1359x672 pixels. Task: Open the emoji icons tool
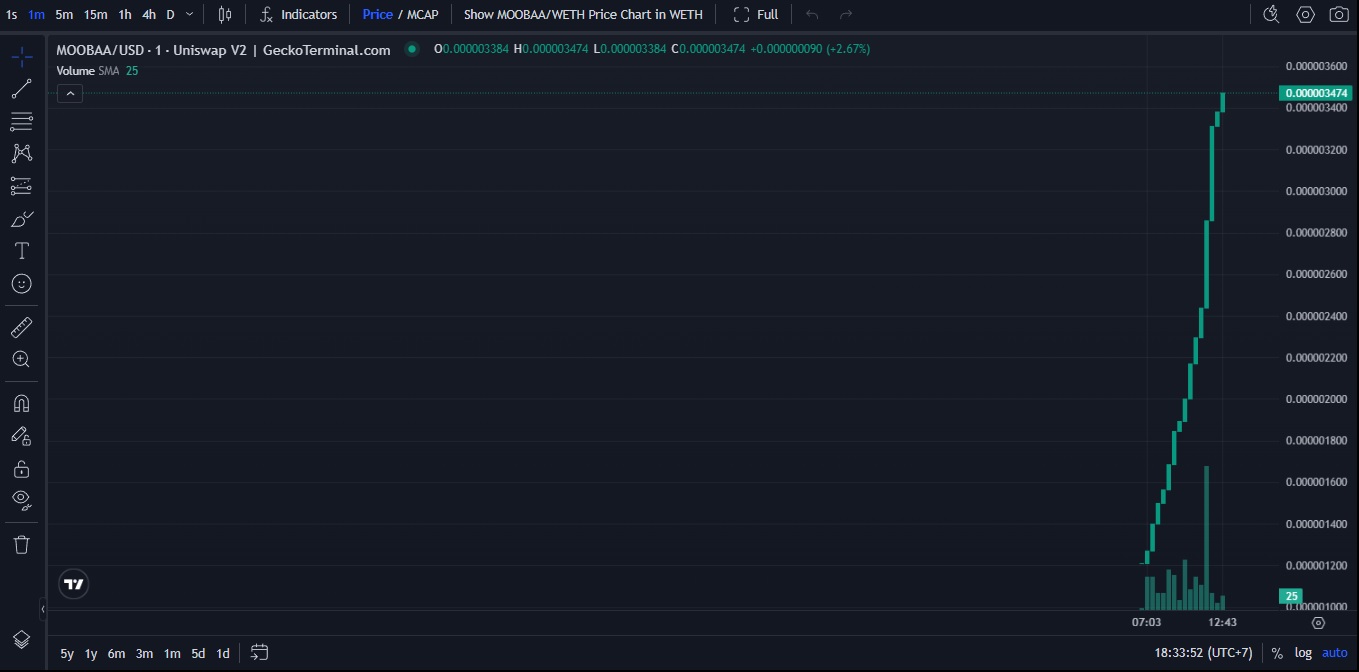21,284
